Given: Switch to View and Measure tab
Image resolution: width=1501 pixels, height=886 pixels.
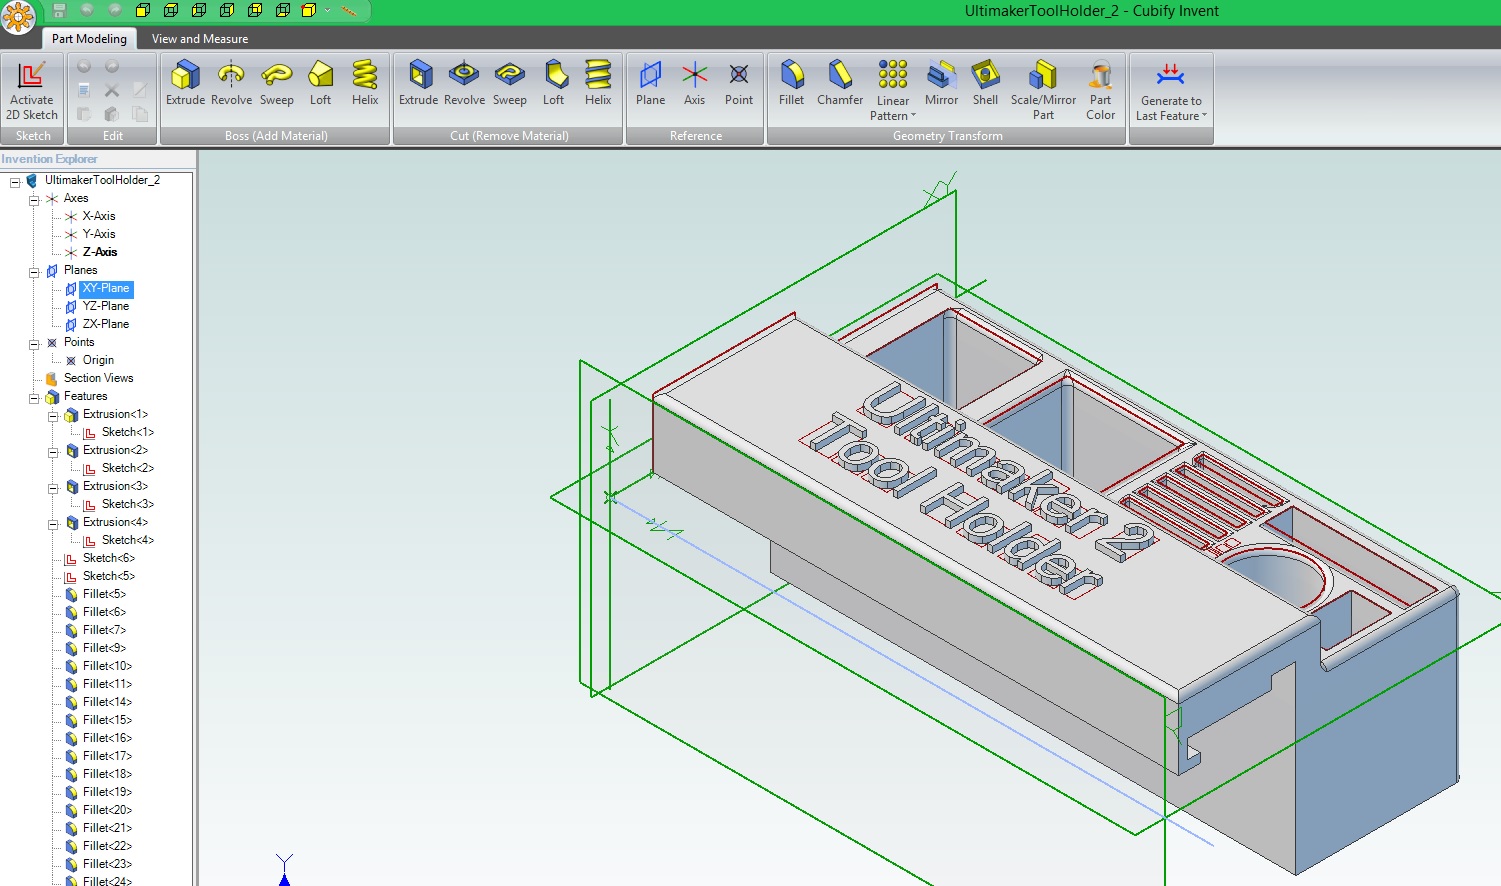Looking at the screenshot, I should click(200, 39).
